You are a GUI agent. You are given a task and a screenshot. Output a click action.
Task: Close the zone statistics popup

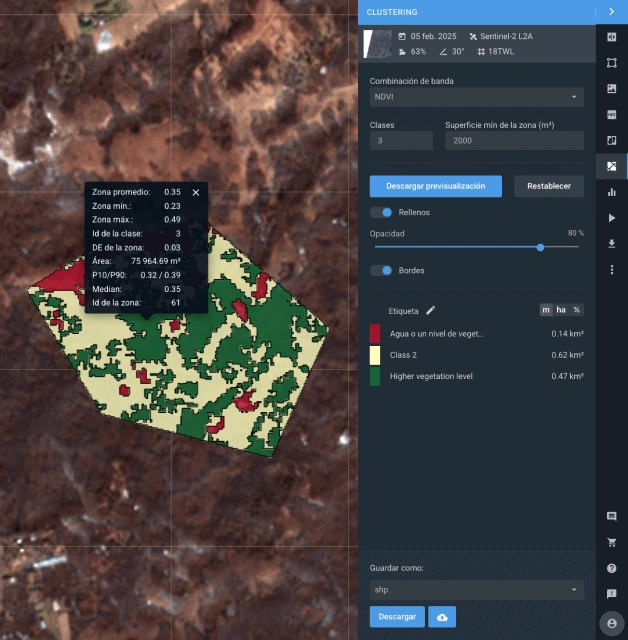(196, 192)
